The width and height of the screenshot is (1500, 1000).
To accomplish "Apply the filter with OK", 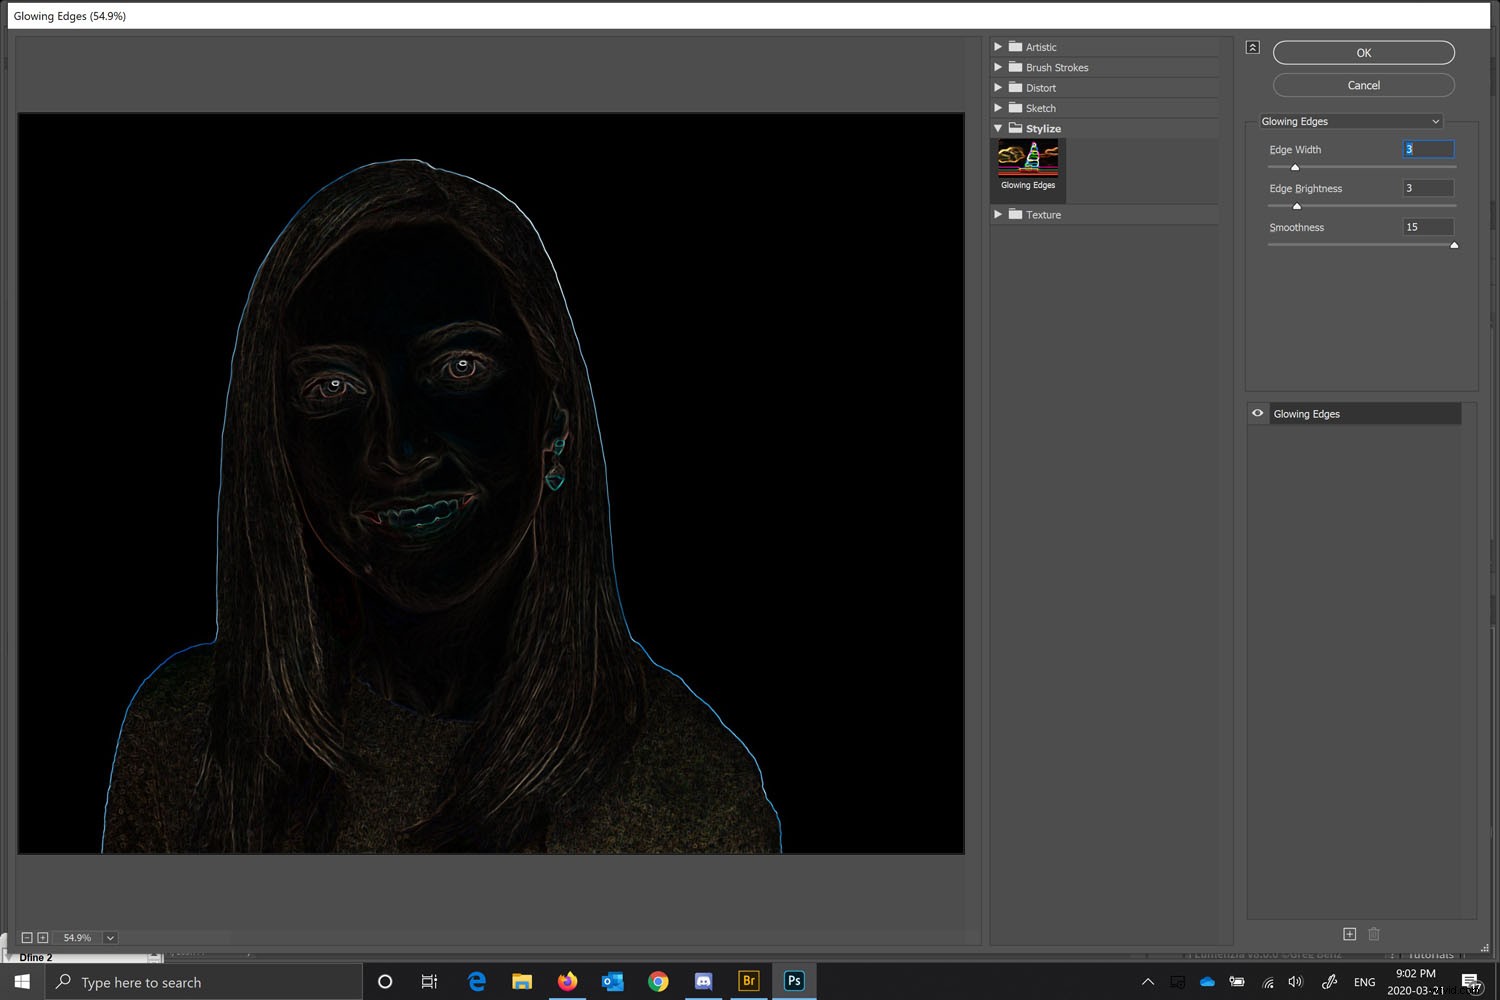I will [1363, 52].
